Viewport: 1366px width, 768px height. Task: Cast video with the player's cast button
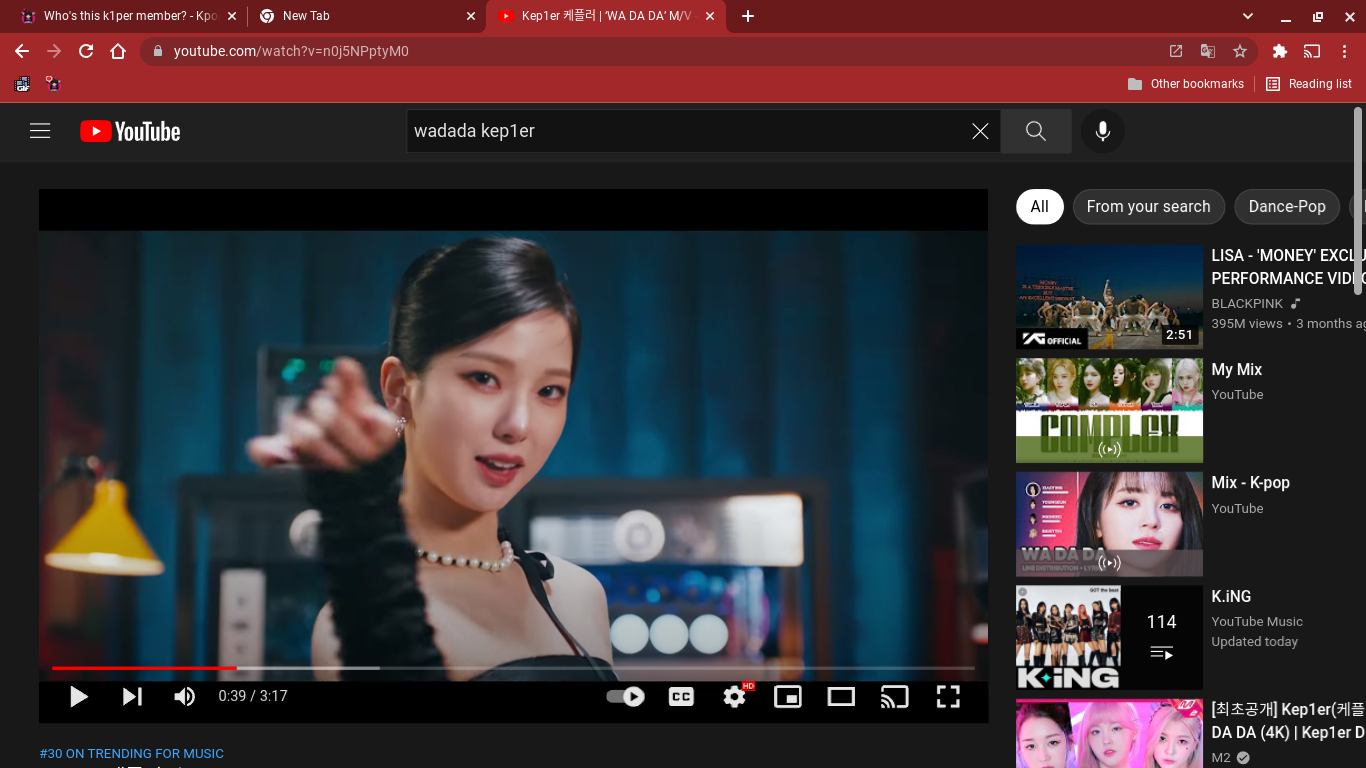894,696
